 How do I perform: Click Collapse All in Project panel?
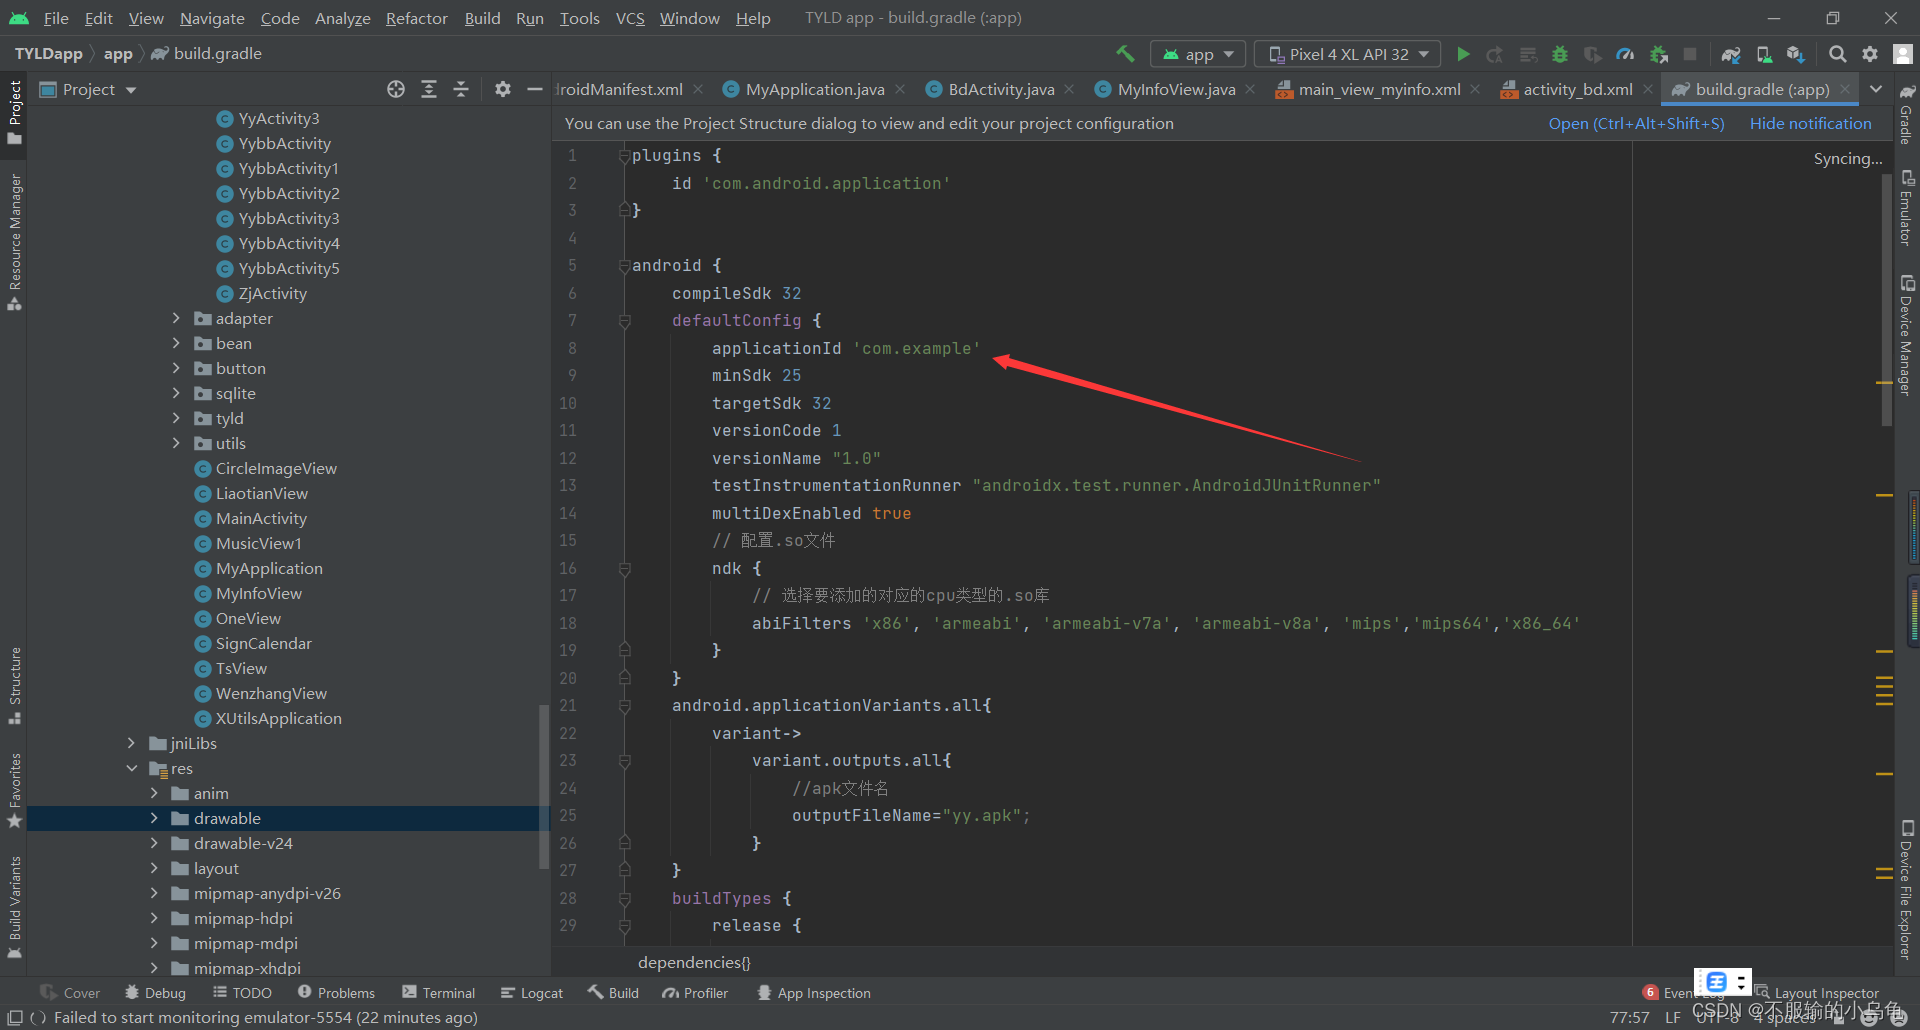point(461,89)
